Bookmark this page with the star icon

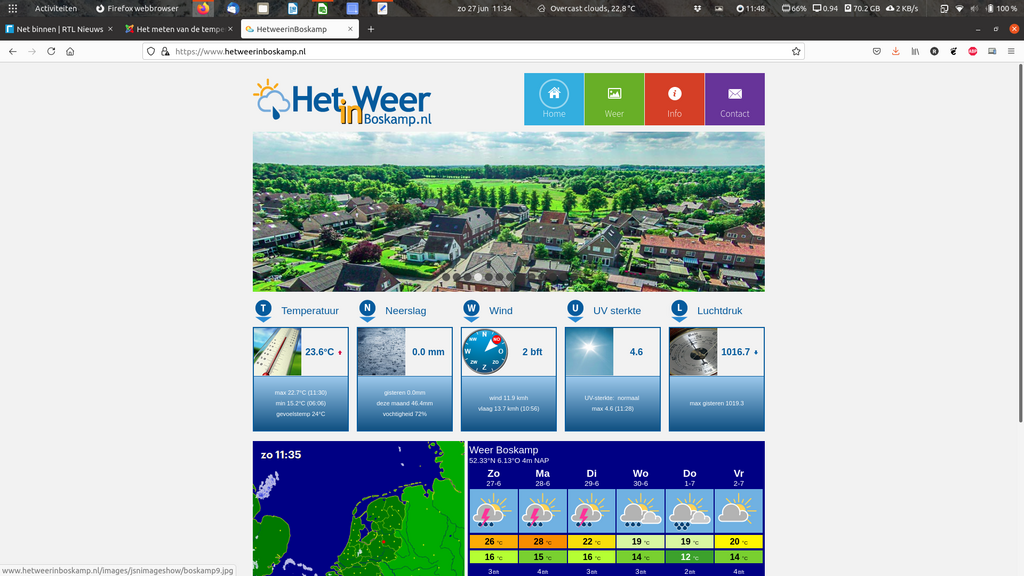796,51
